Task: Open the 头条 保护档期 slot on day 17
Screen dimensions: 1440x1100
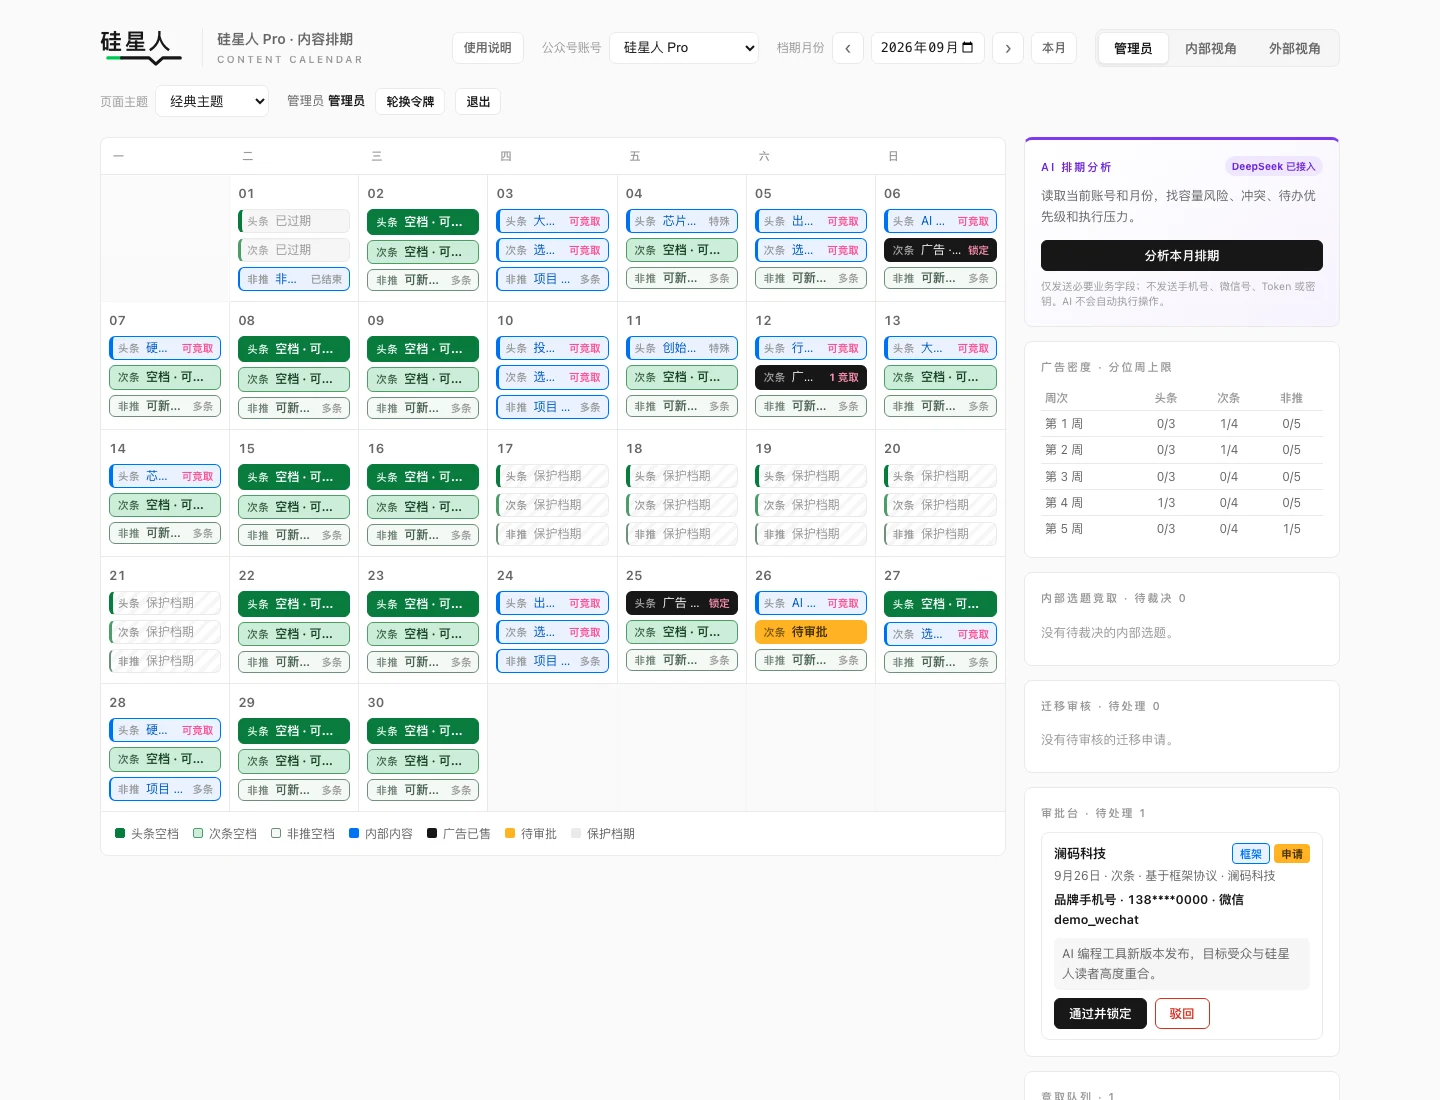Action: point(552,476)
